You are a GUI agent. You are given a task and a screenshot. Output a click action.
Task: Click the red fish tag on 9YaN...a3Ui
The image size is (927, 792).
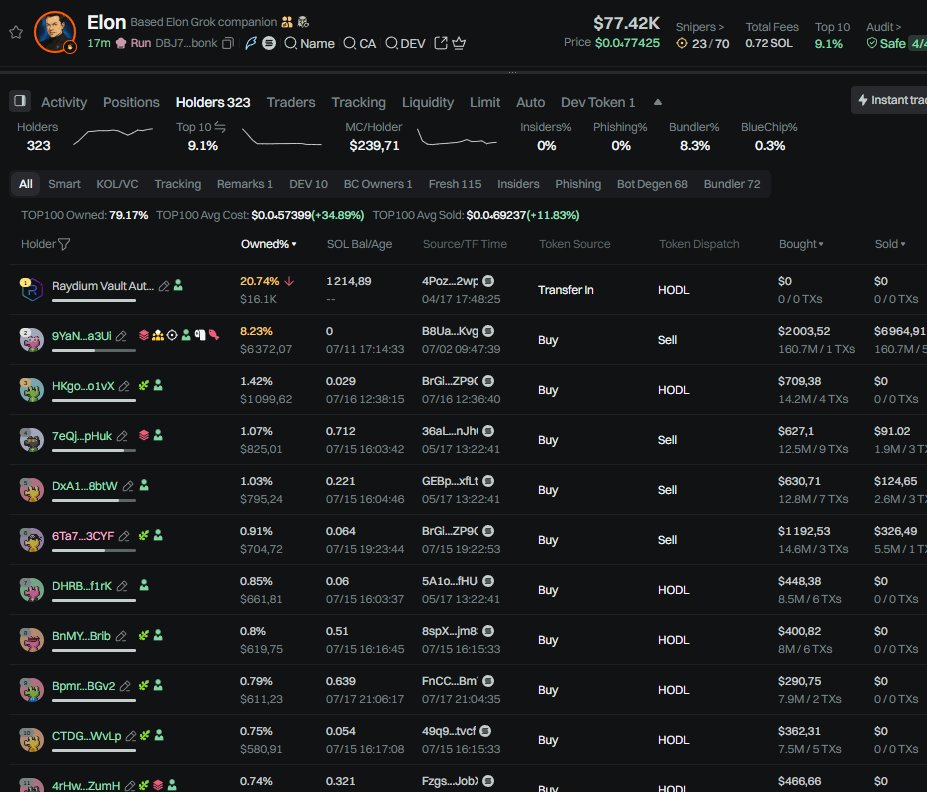pos(214,335)
